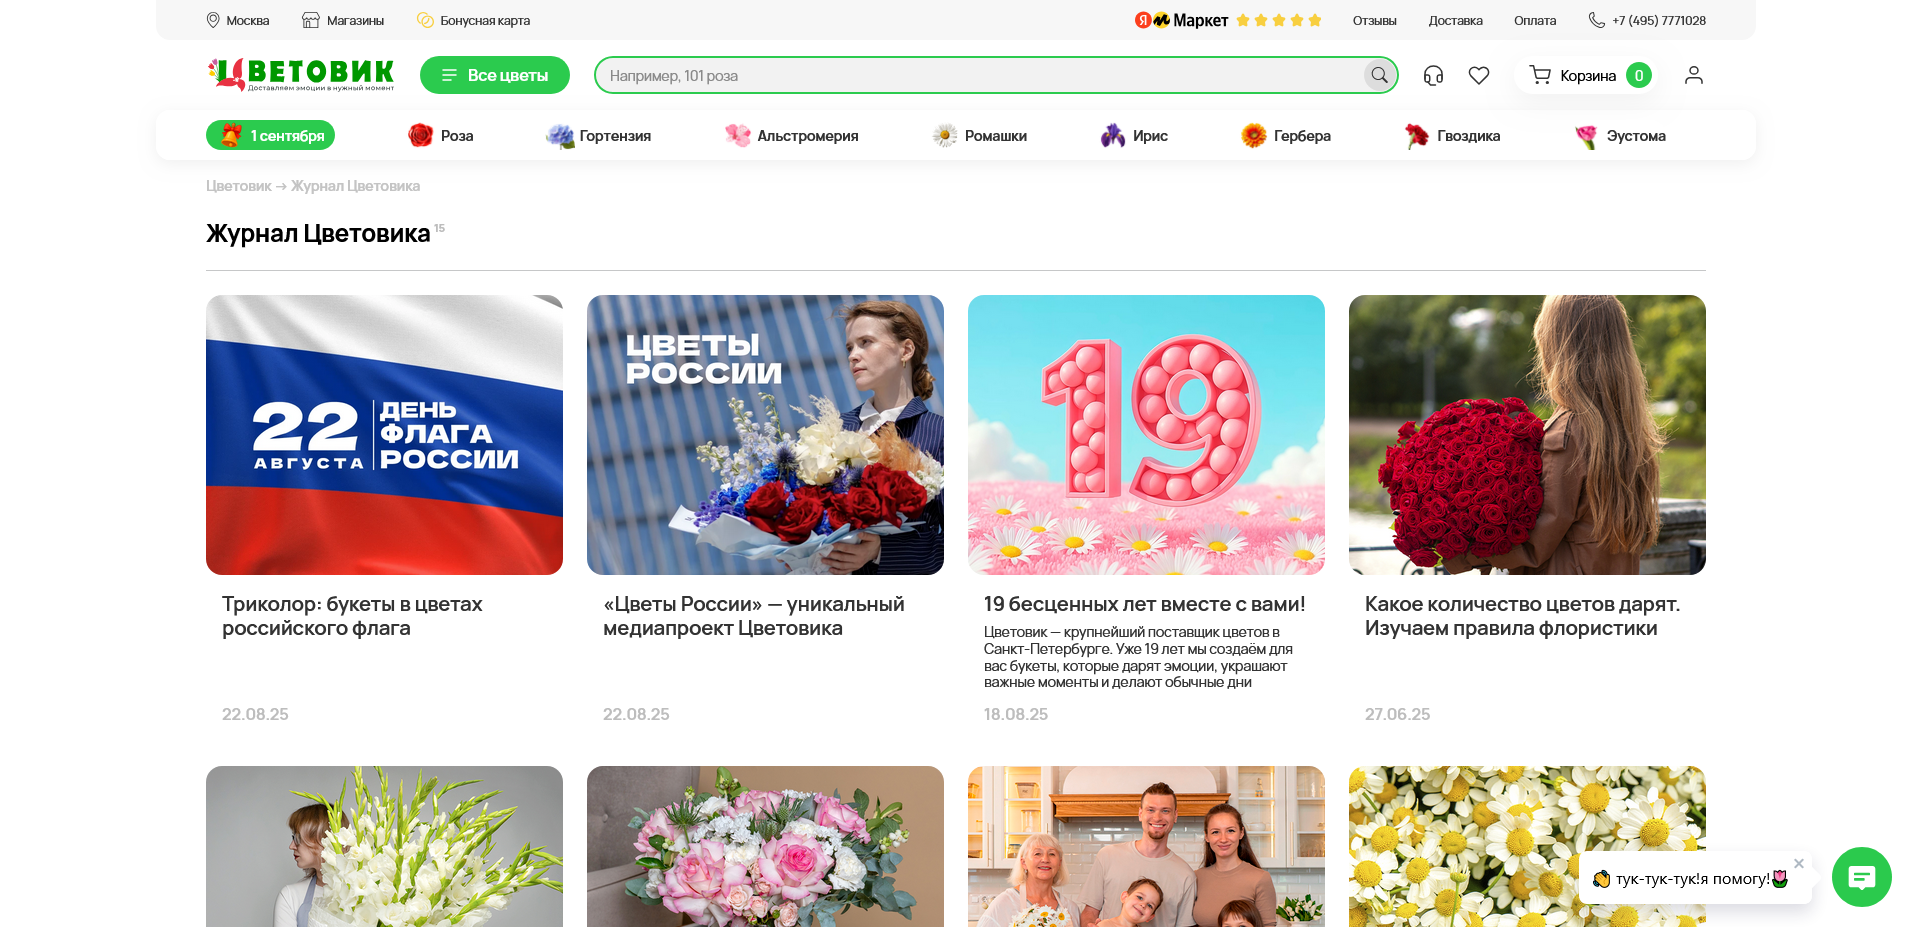Click the search magnifier icon

click(x=1379, y=75)
